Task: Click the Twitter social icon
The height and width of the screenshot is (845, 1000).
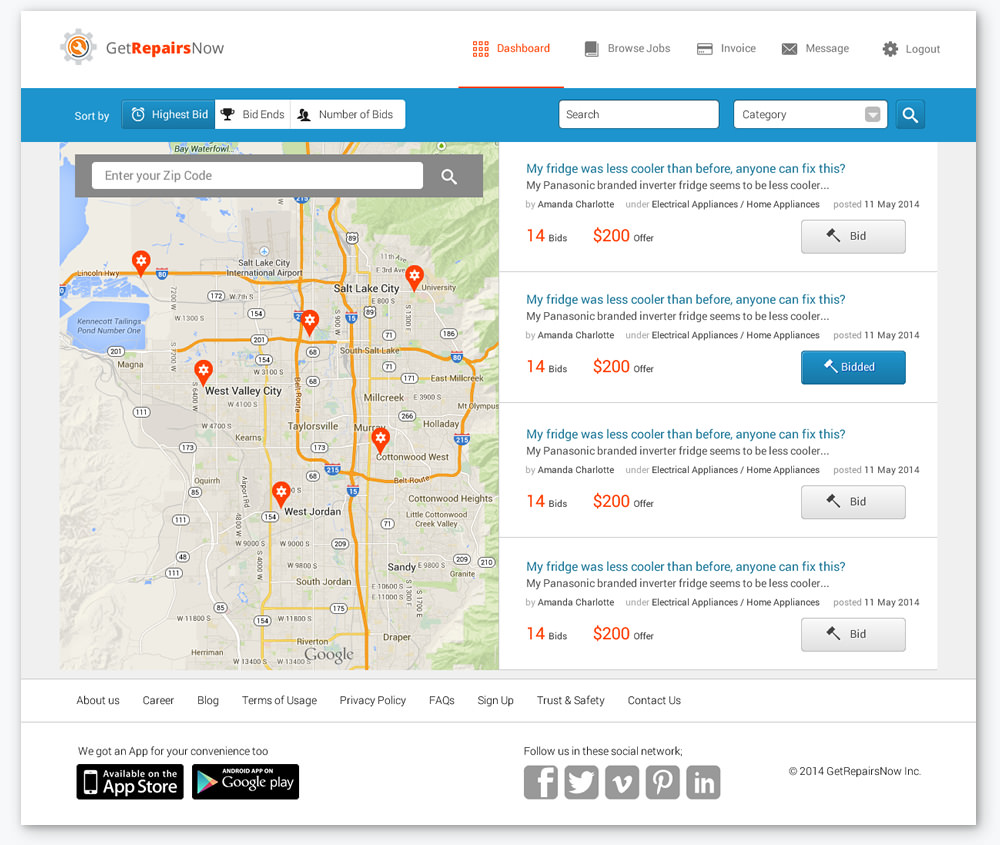Action: (581, 782)
